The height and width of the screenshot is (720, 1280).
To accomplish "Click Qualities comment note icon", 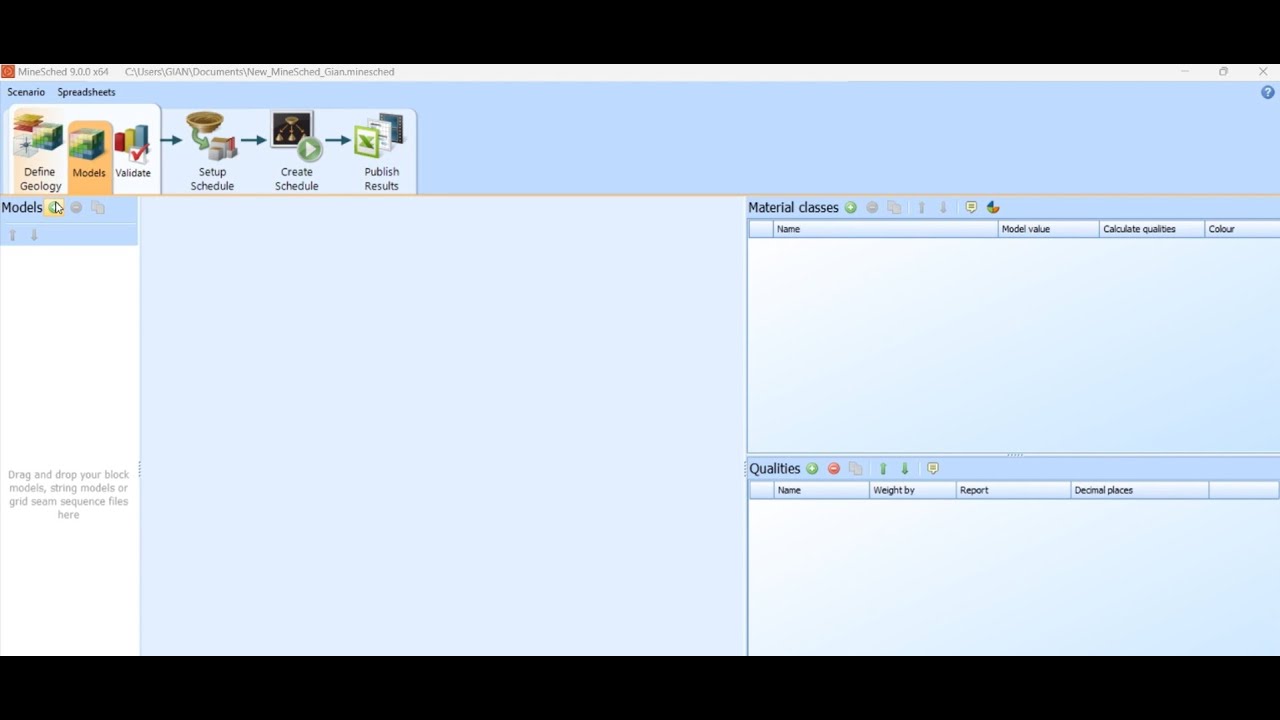I will pyautogui.click(x=933, y=468).
